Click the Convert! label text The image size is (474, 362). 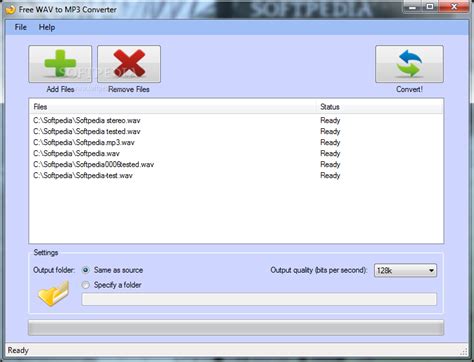tap(409, 89)
